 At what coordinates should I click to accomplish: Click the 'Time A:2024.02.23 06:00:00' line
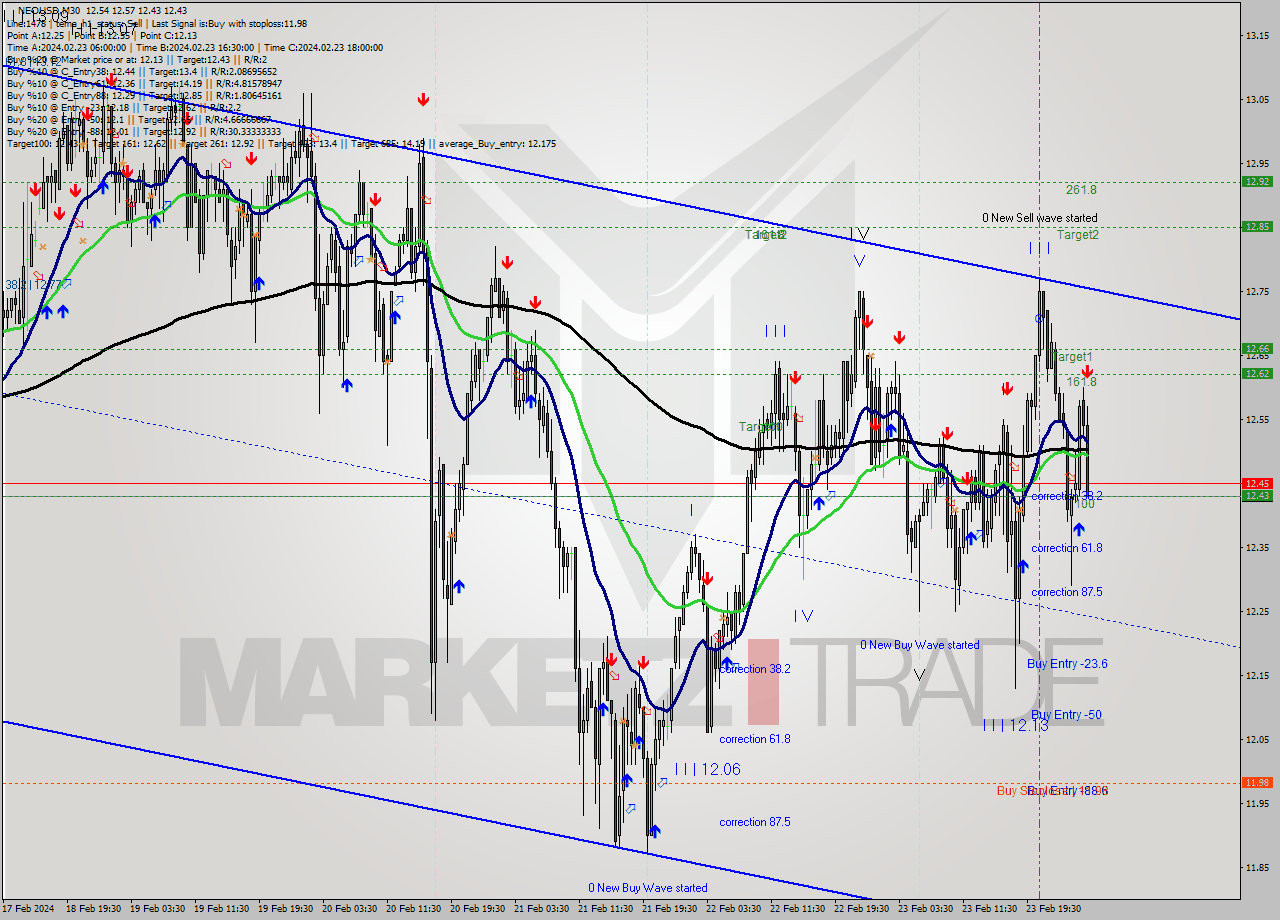tap(67, 47)
